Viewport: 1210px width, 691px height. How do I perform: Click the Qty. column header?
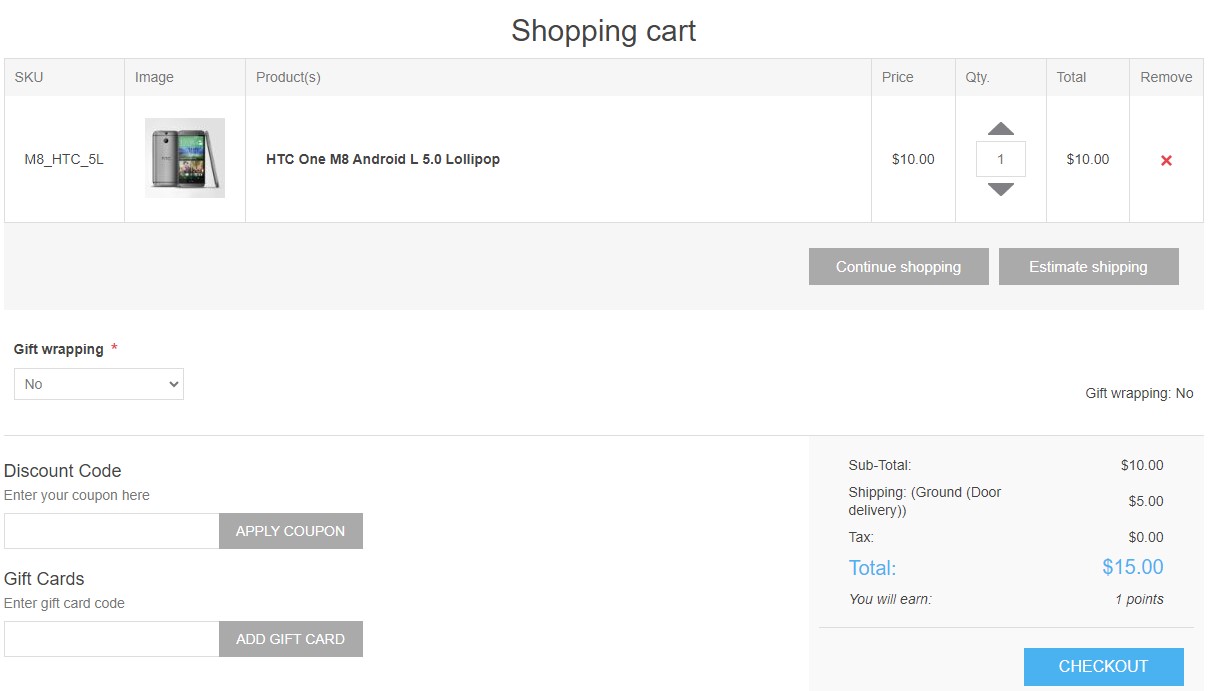(x=977, y=77)
